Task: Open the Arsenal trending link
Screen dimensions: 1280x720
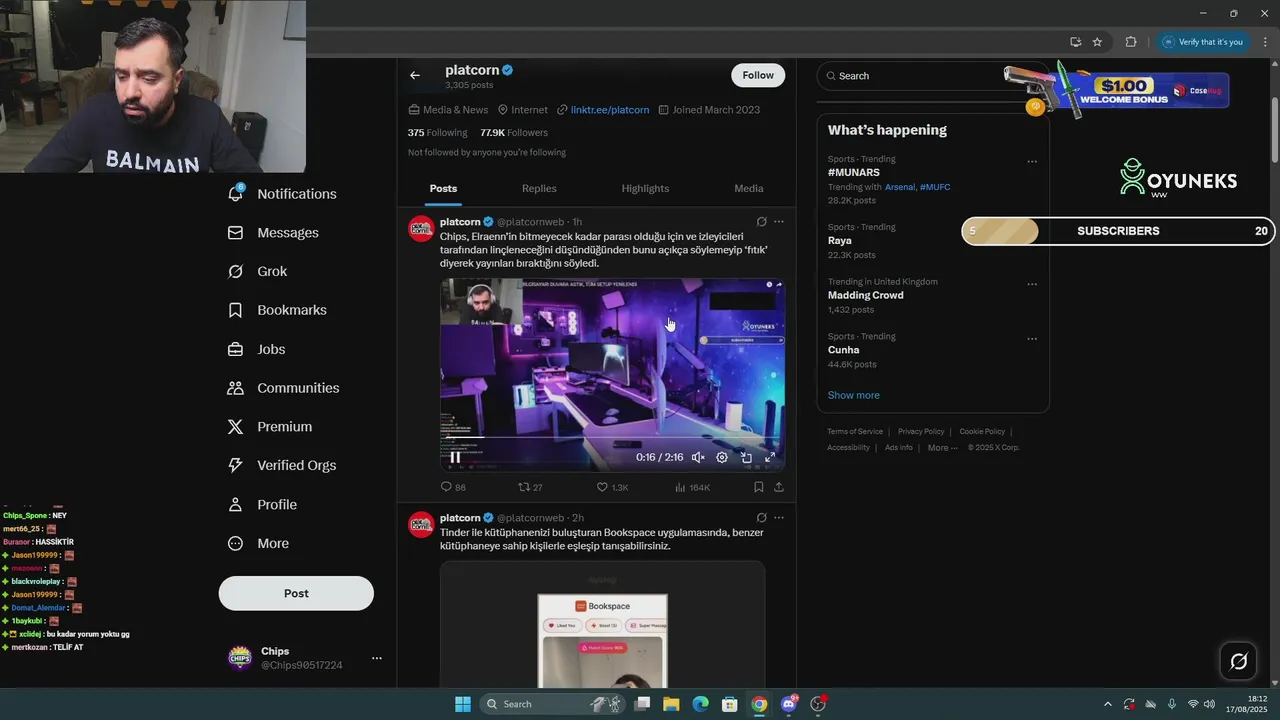Action: (900, 187)
